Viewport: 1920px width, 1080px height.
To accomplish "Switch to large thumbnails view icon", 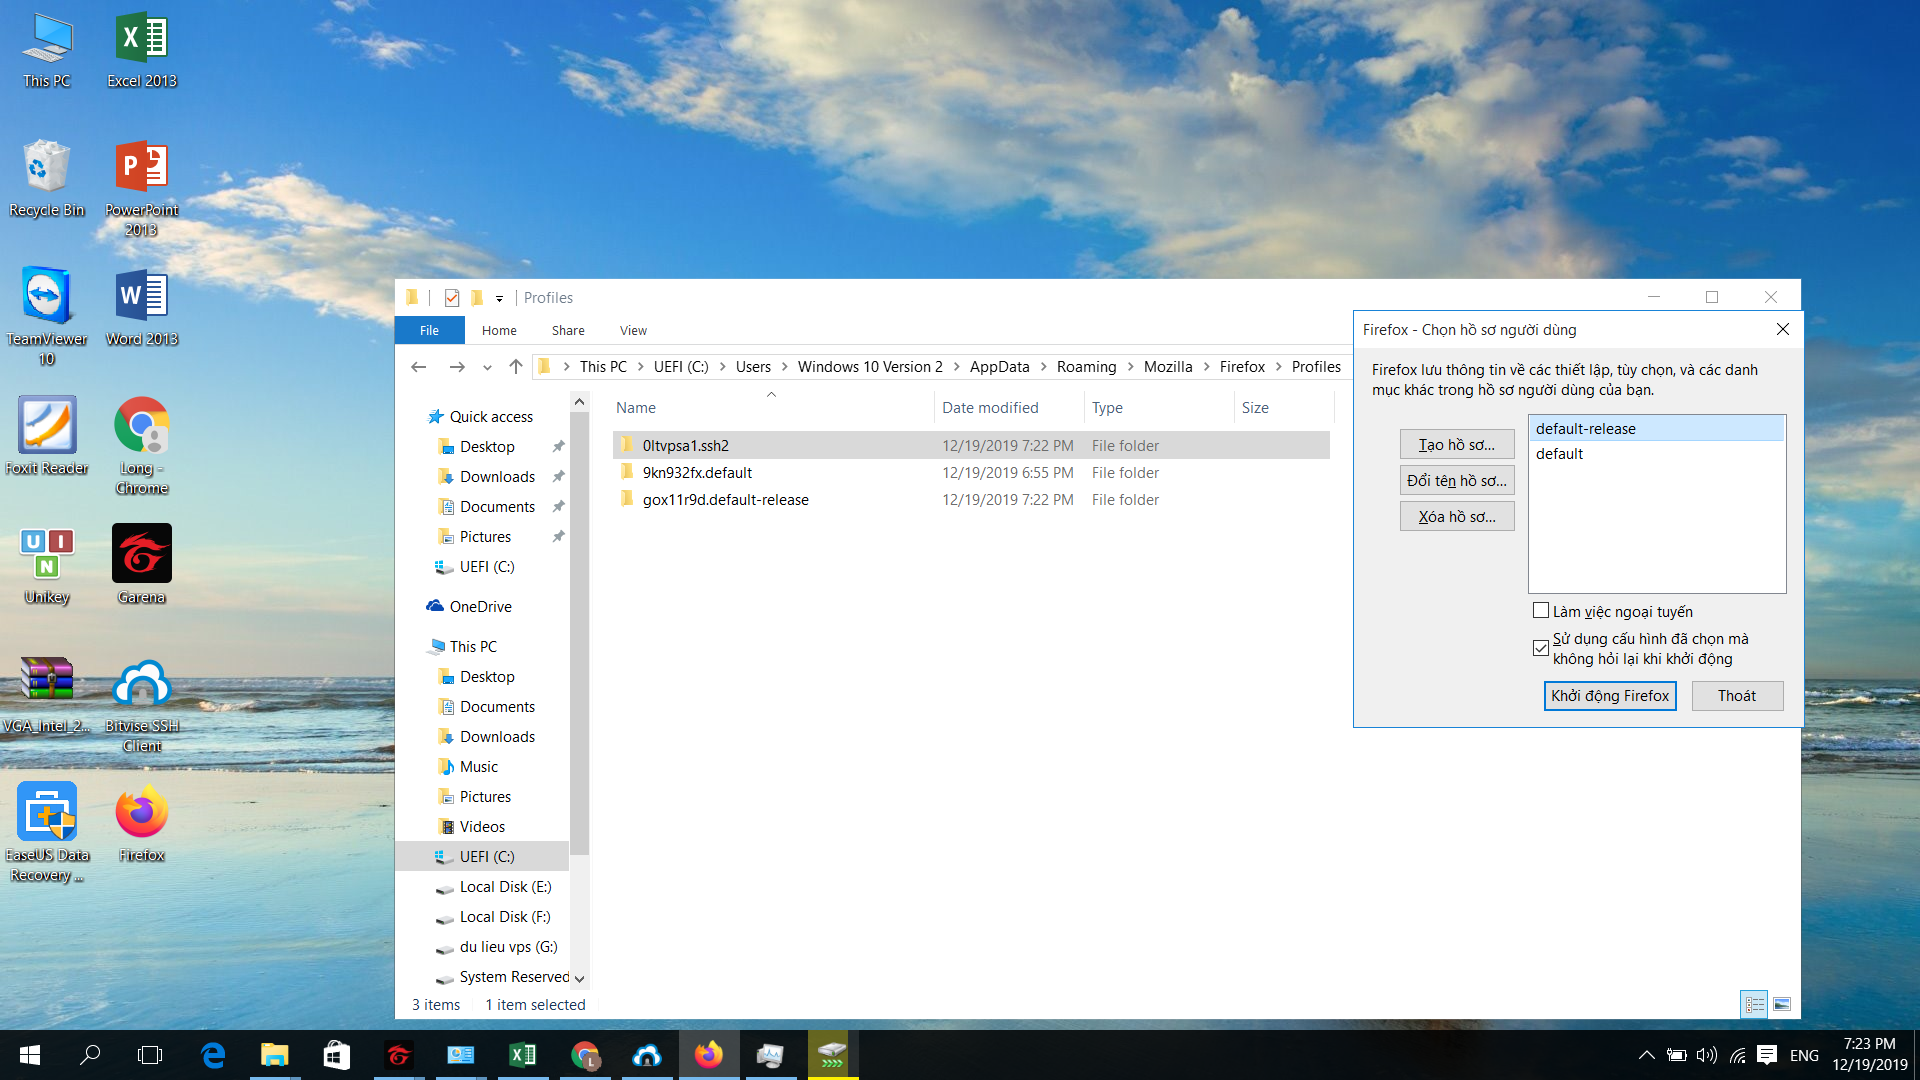I will coord(1782,1004).
